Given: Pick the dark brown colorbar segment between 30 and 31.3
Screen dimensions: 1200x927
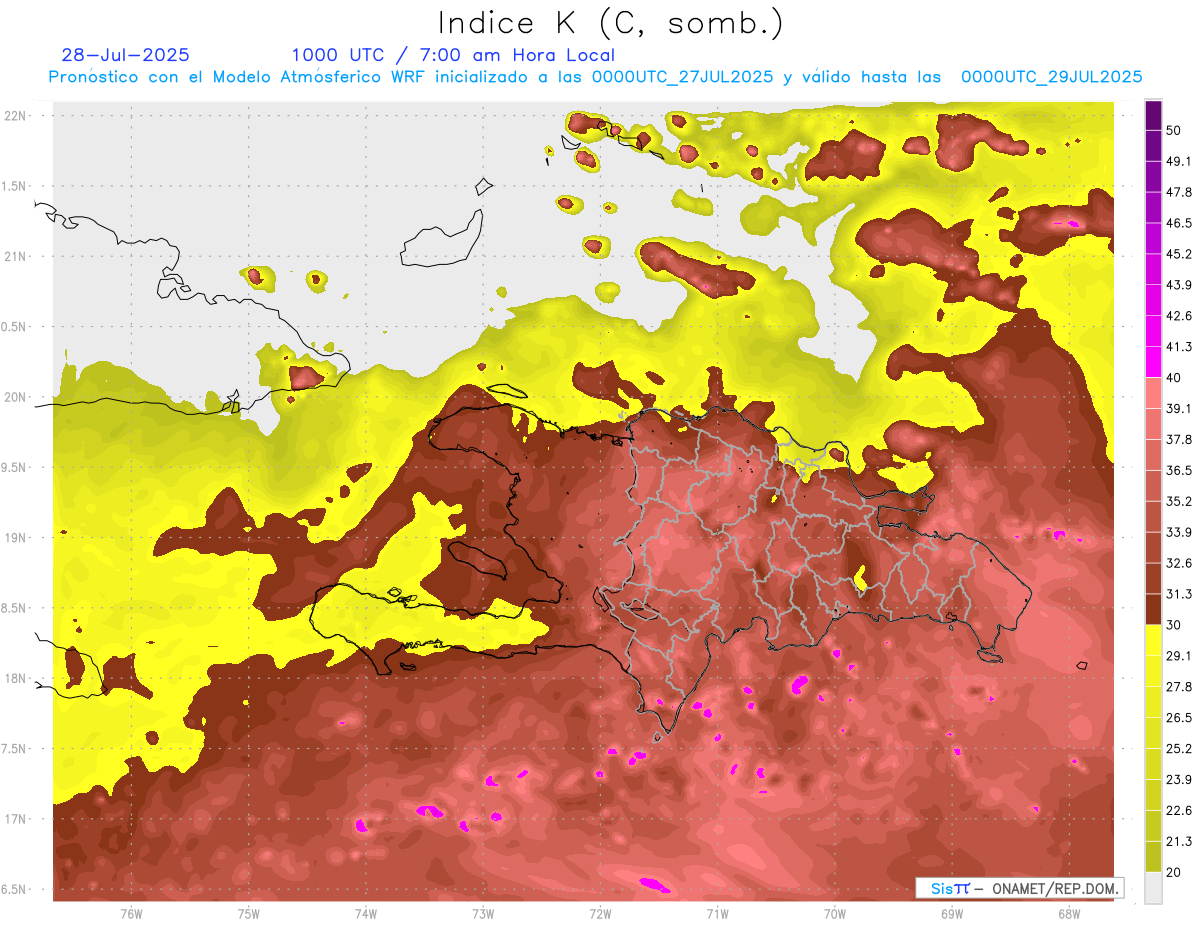Looking at the screenshot, I should click(x=1153, y=609).
